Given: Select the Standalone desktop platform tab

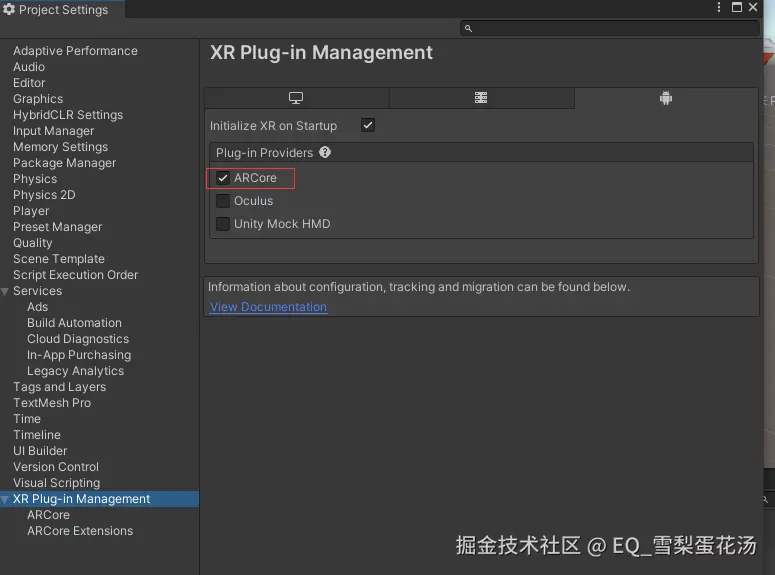Looking at the screenshot, I should coord(297,98).
